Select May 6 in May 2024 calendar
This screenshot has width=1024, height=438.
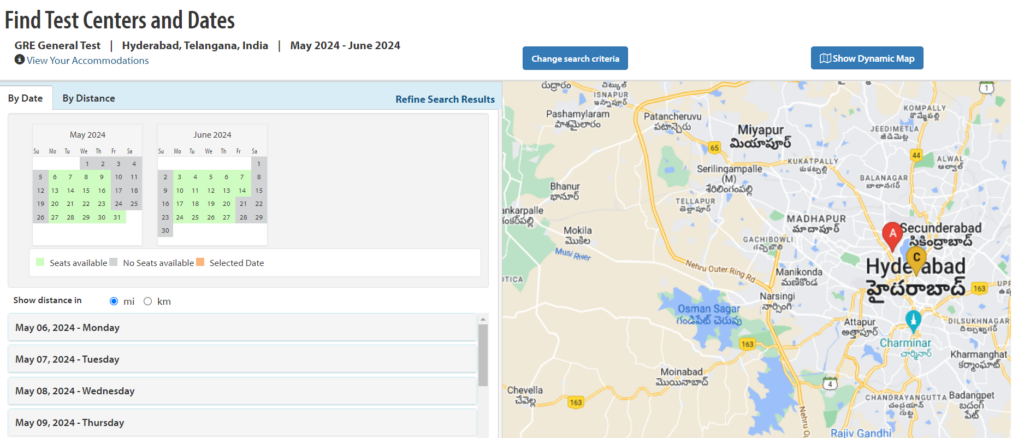click(x=55, y=177)
